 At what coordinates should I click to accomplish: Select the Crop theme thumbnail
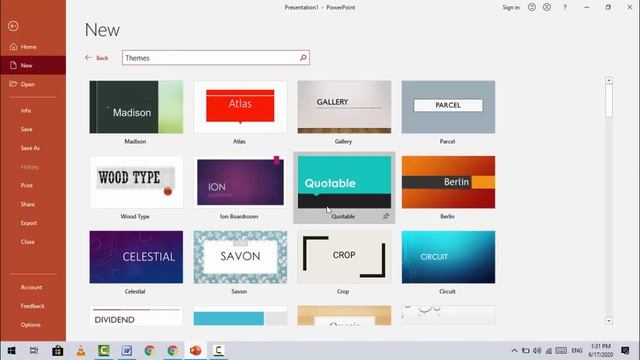(x=344, y=257)
